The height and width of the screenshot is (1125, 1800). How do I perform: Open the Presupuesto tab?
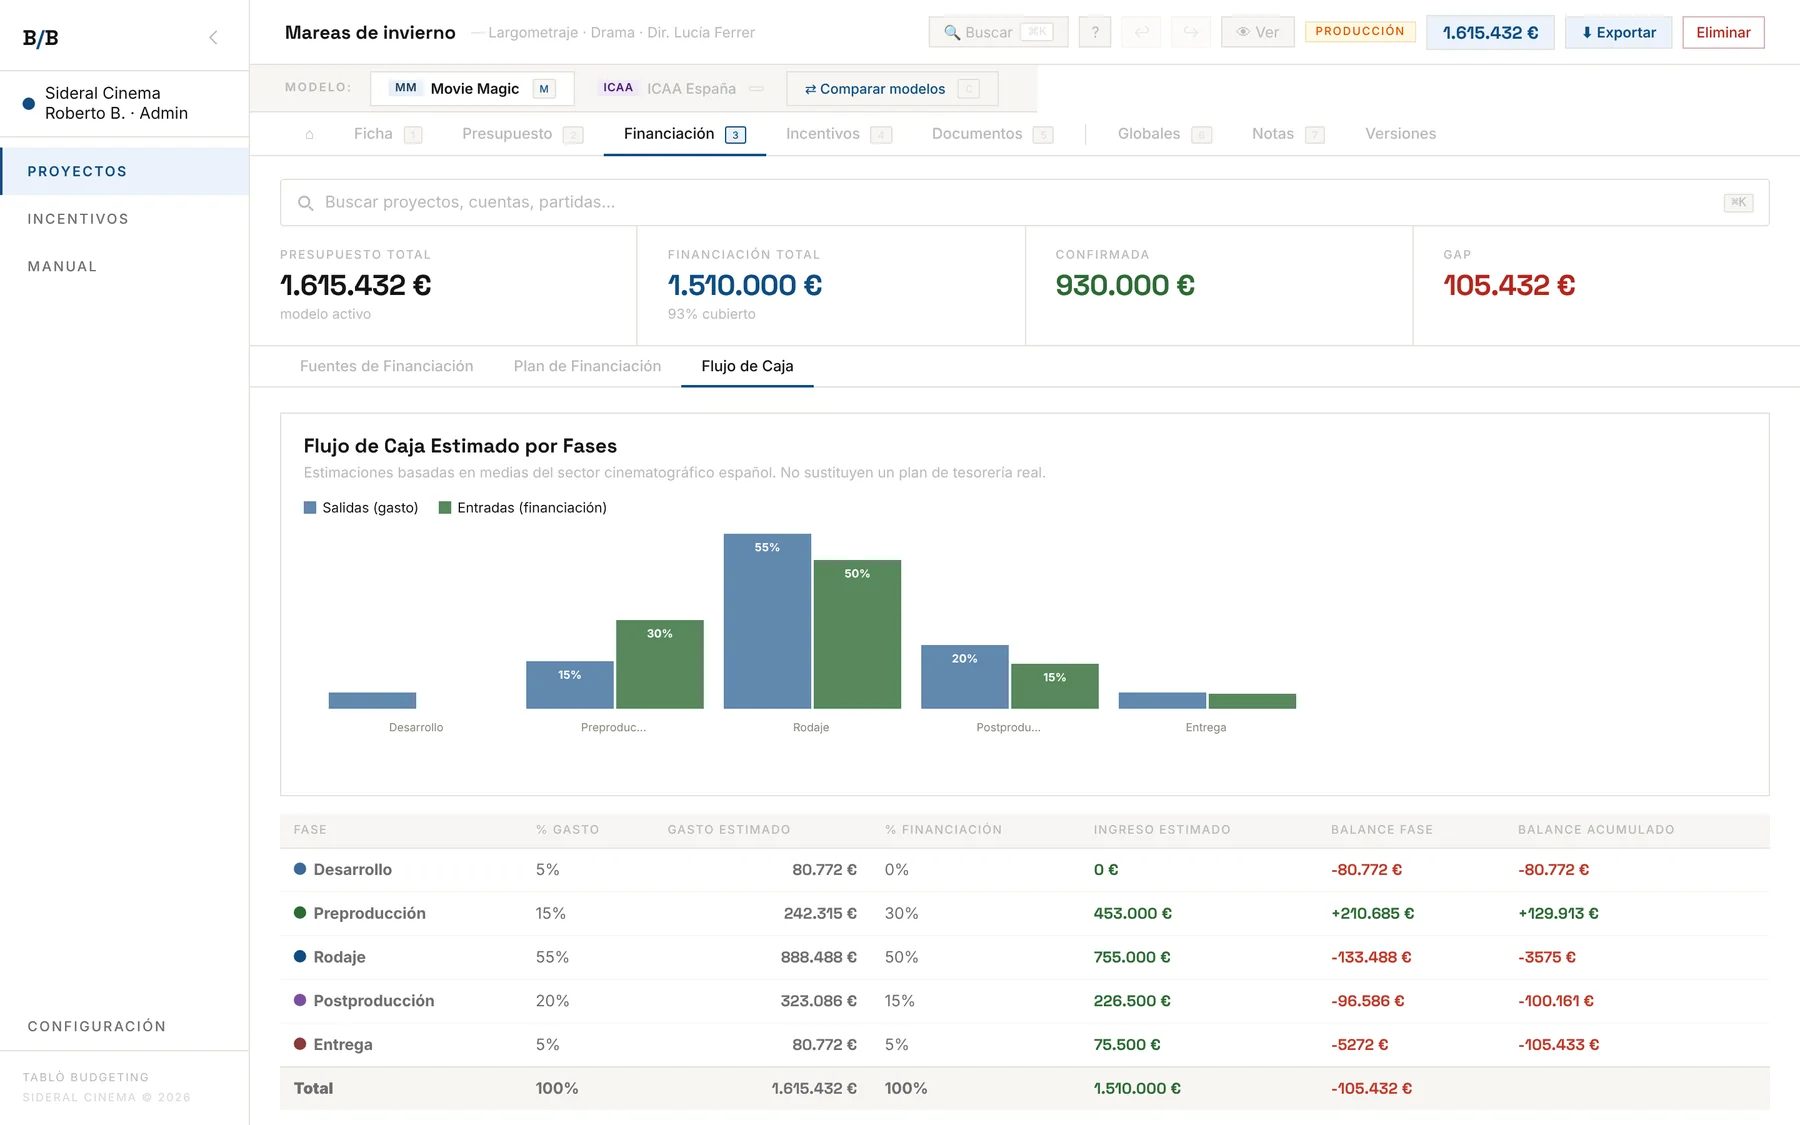click(522, 134)
